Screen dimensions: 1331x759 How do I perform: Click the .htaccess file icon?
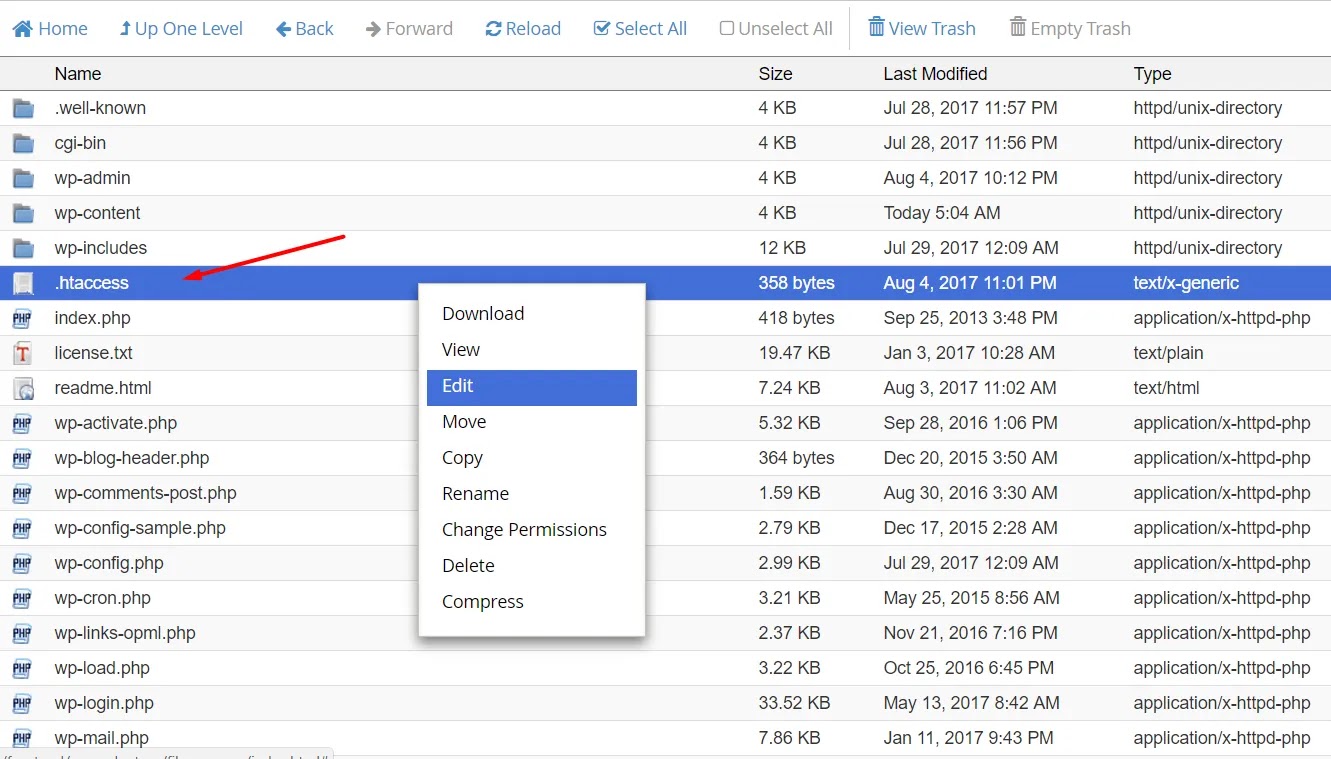[23, 283]
